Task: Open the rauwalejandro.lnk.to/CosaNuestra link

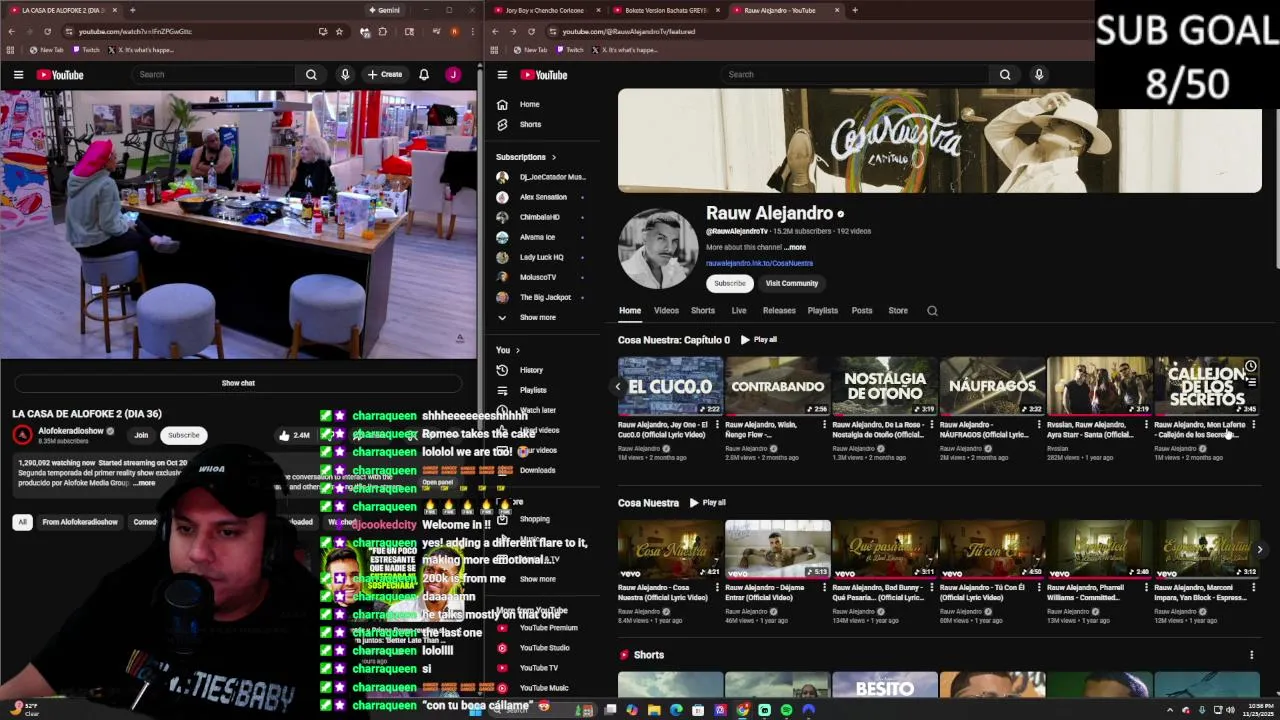Action: coord(759,263)
